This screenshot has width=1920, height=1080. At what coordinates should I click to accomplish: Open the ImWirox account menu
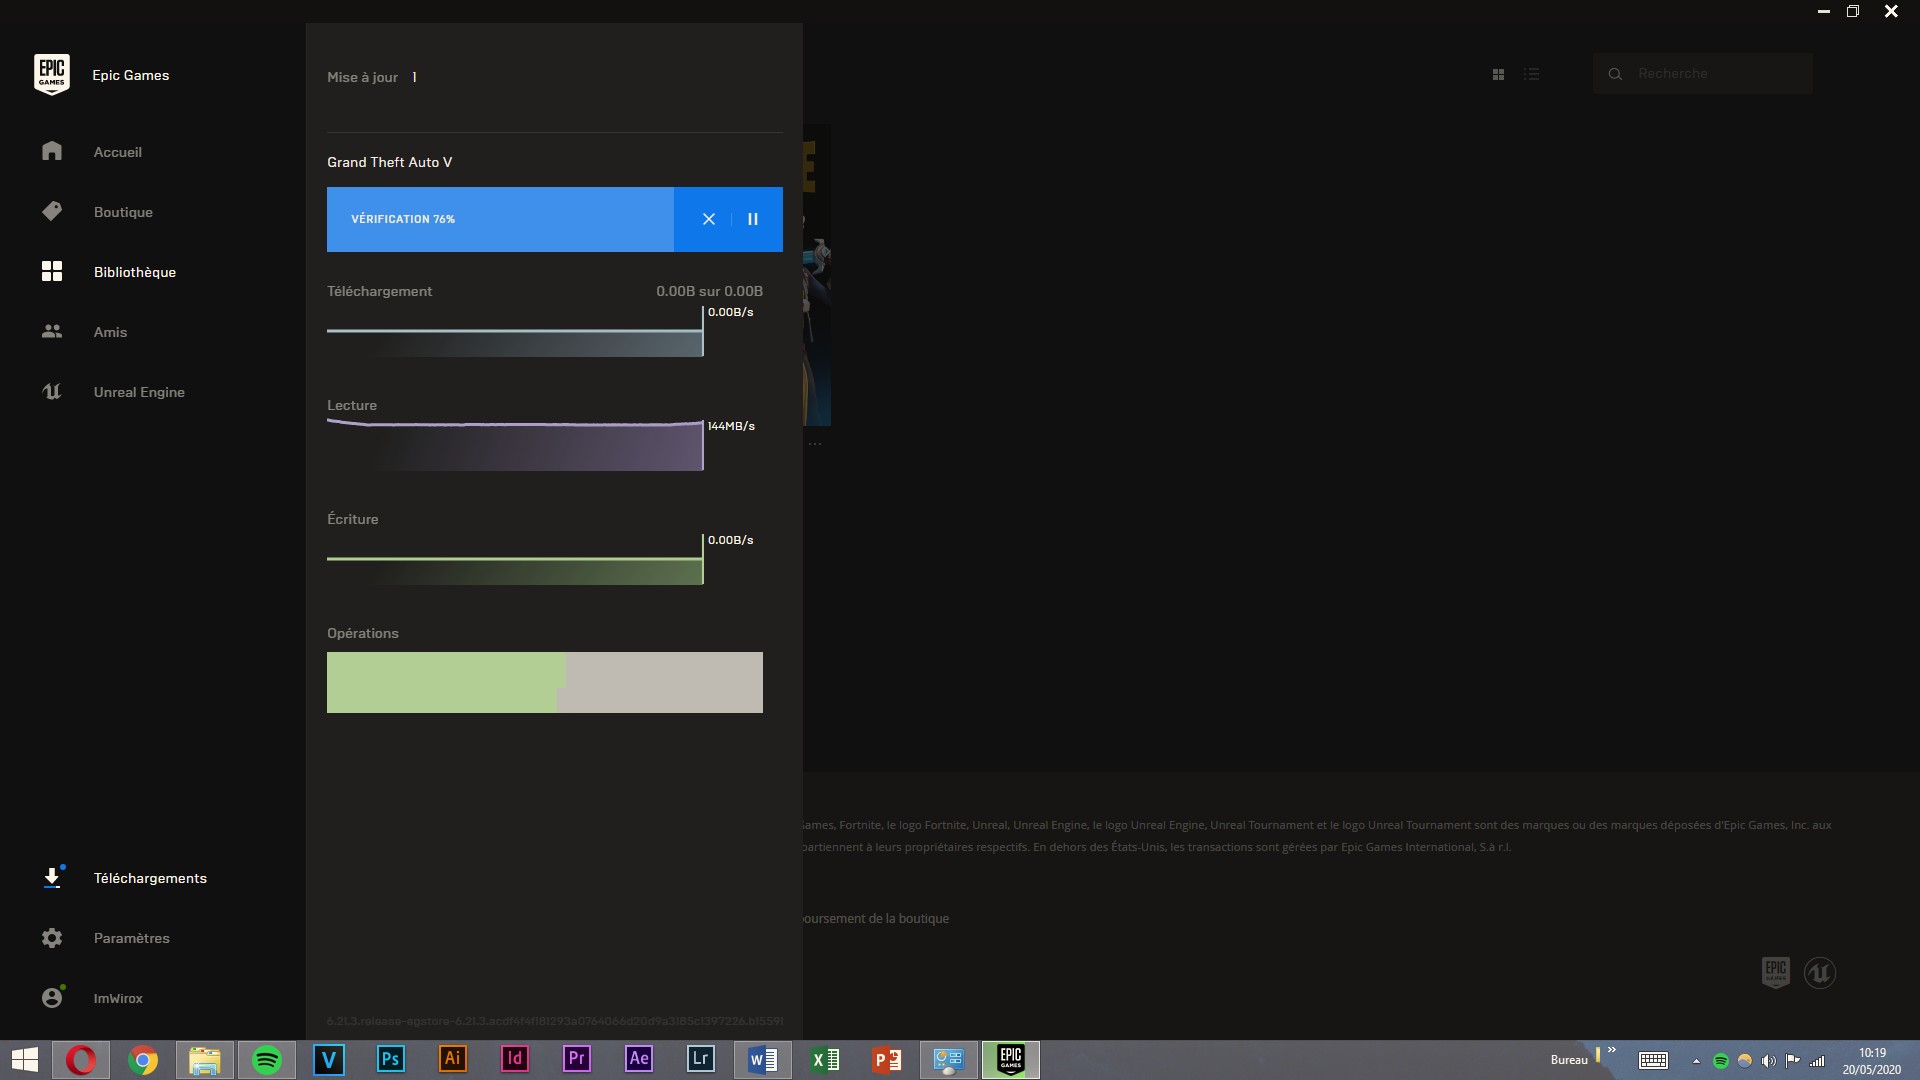pyautogui.click(x=118, y=998)
